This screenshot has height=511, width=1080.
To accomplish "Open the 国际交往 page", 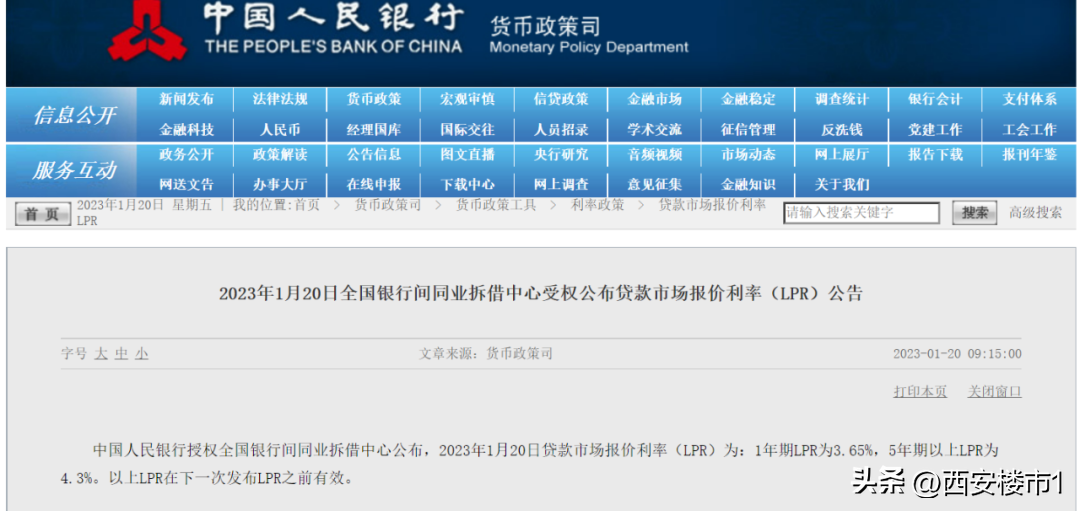I will 468,129.
